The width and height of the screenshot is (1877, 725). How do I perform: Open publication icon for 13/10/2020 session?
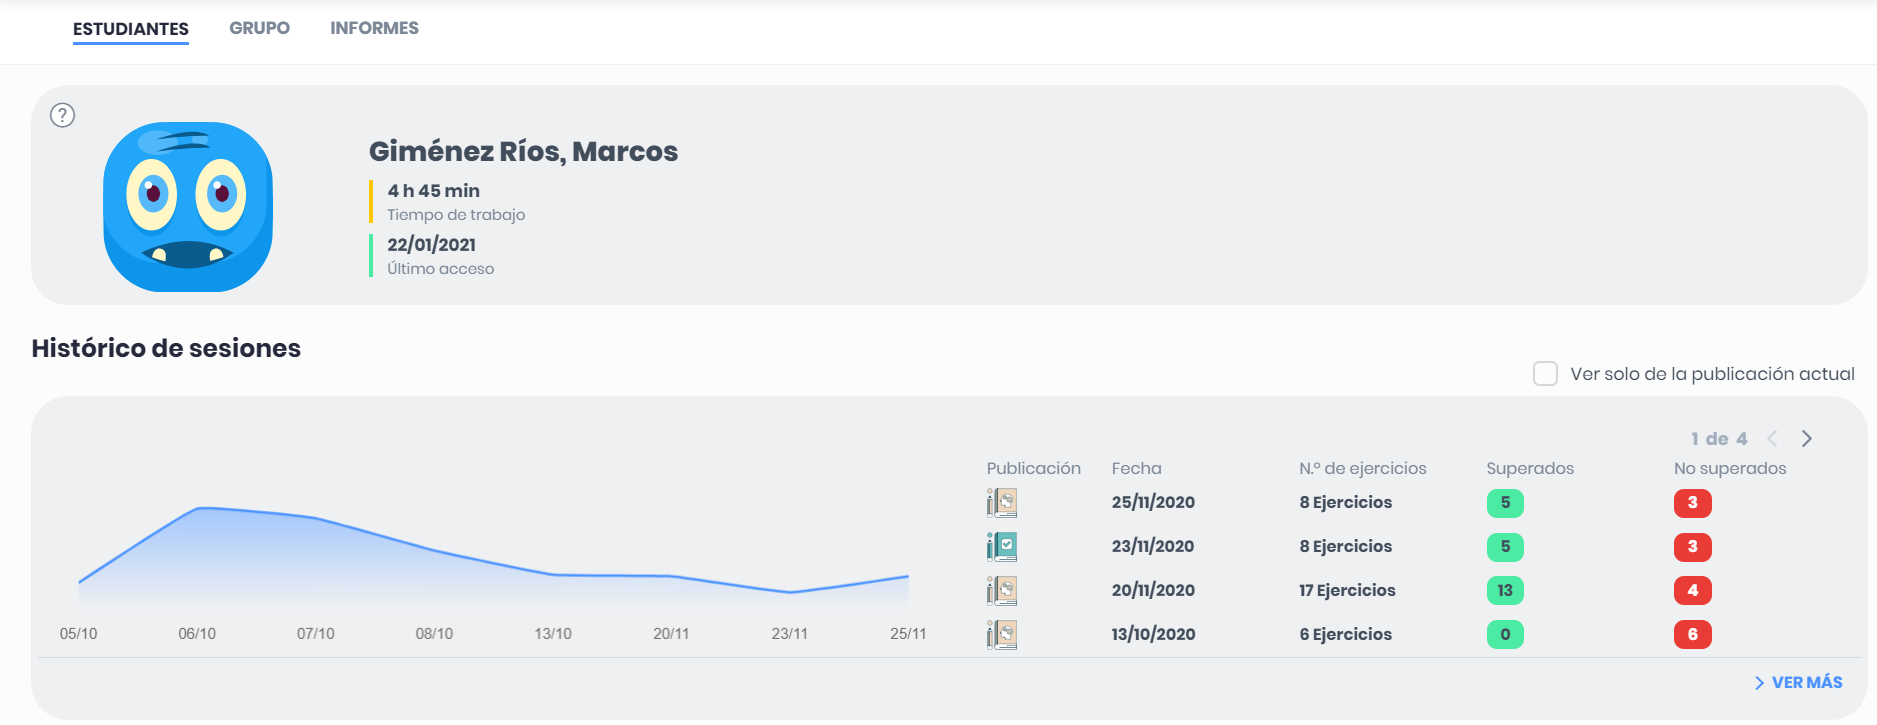(x=1001, y=634)
